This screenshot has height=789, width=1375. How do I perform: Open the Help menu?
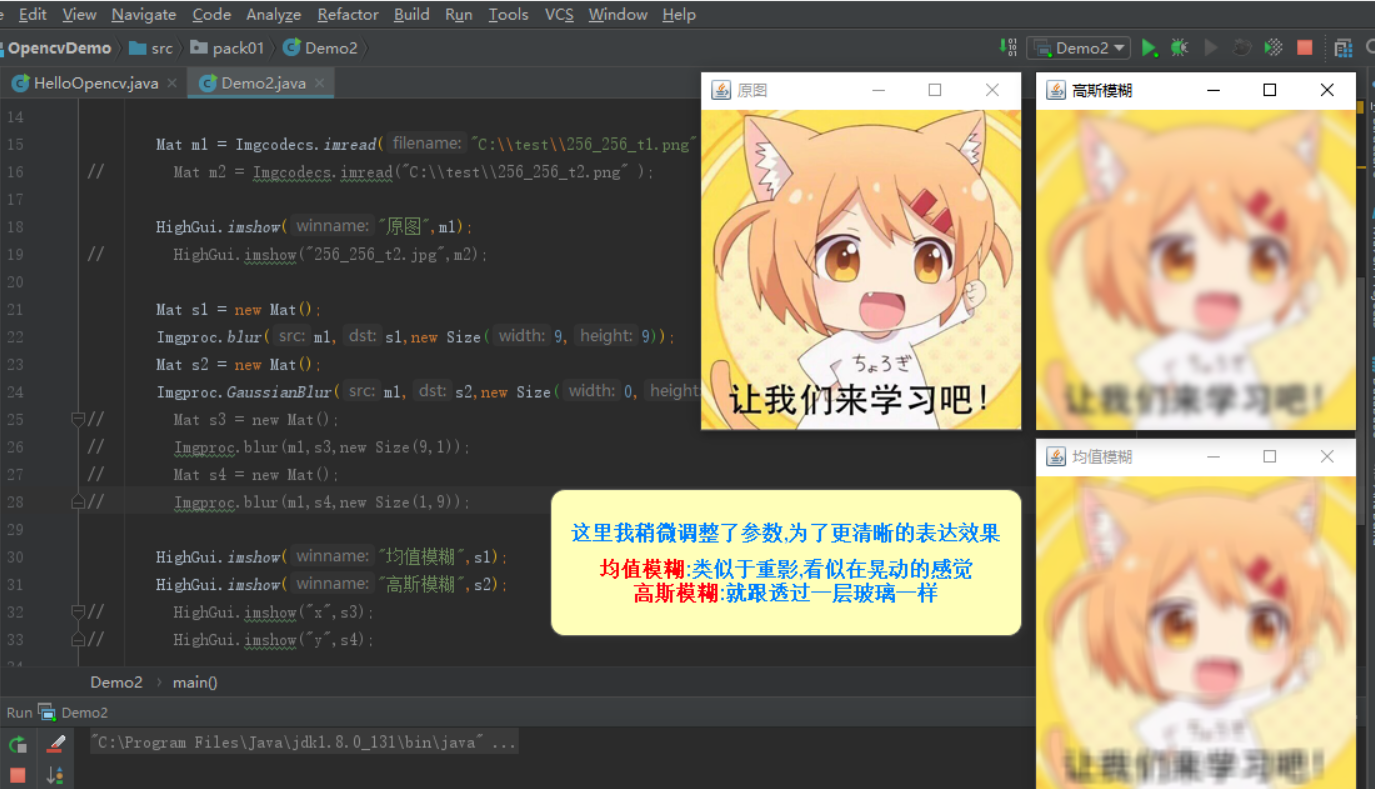coord(679,14)
